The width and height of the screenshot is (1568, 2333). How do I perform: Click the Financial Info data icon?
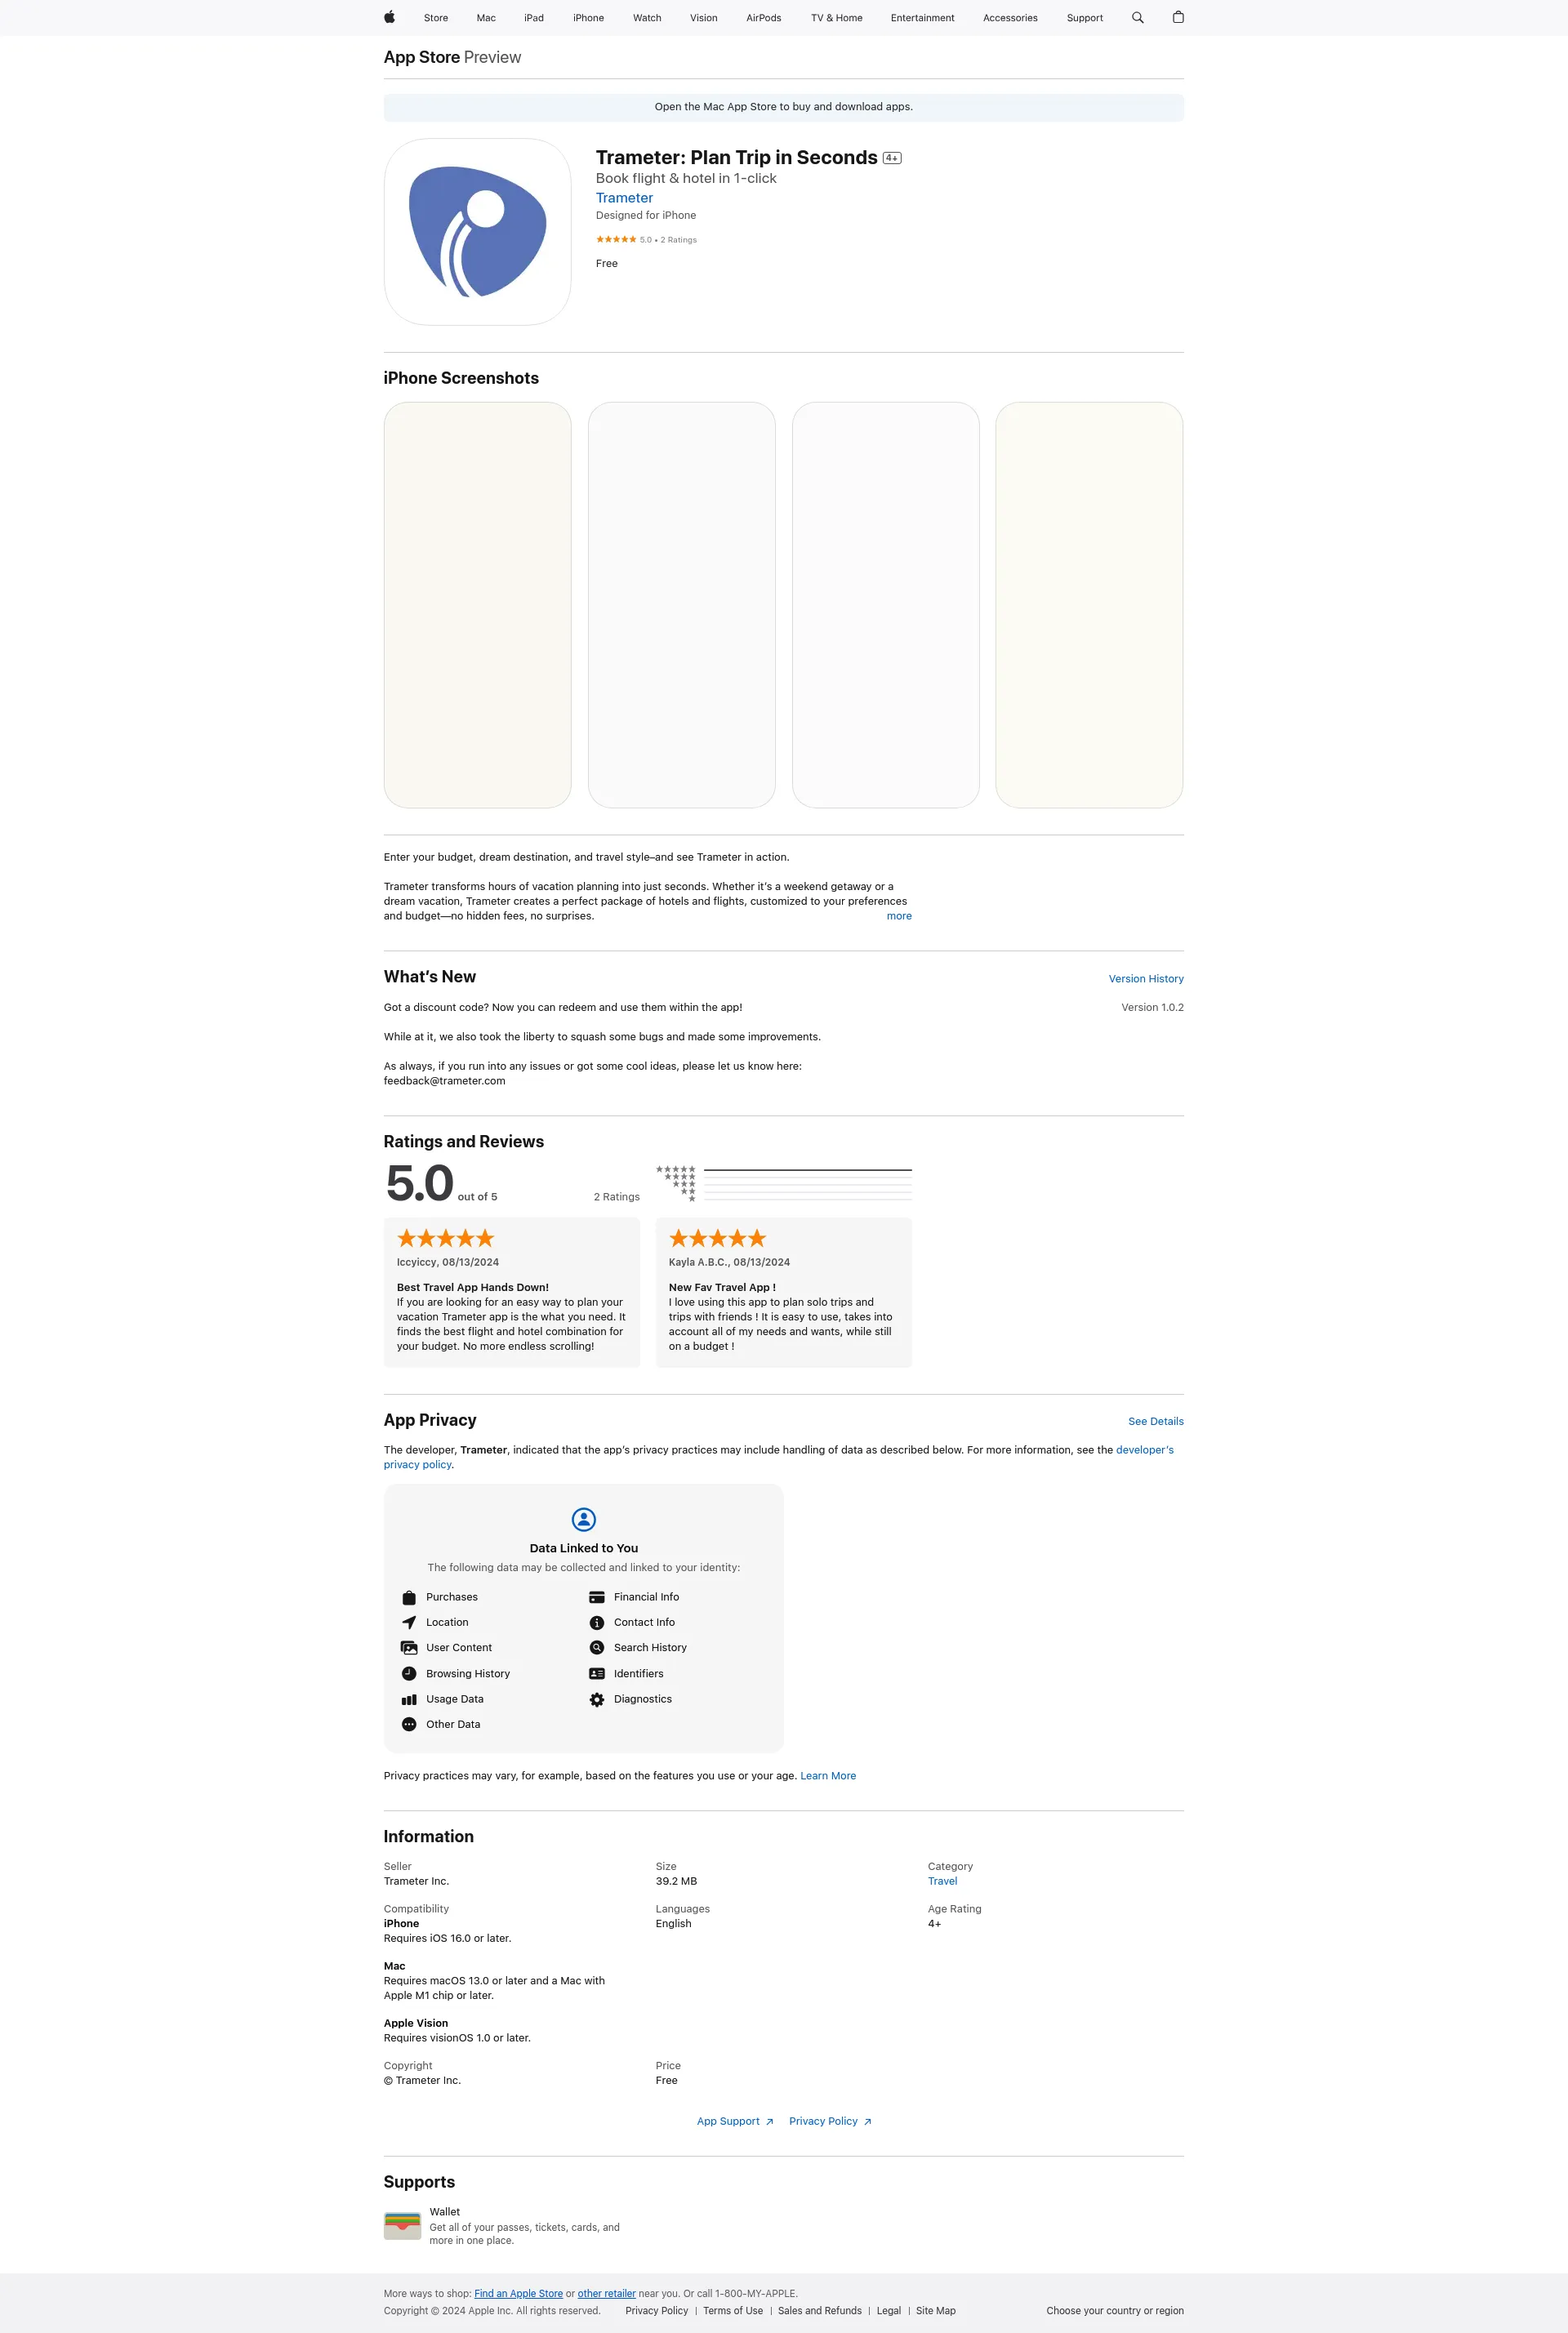(597, 1596)
